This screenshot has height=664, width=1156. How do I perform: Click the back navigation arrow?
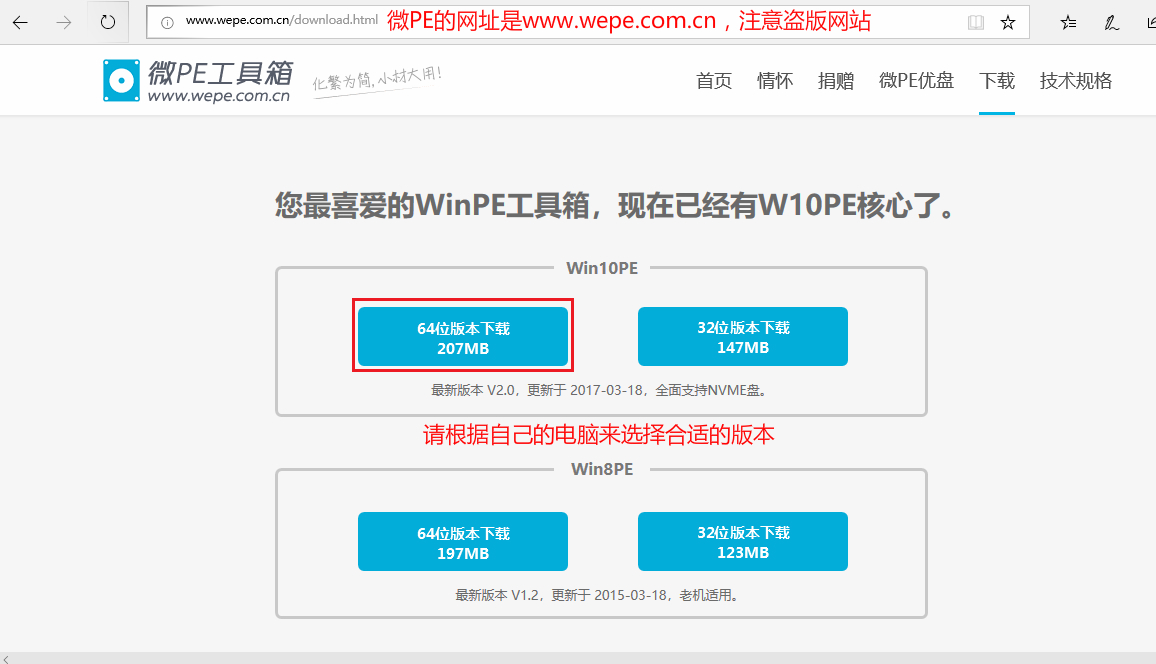click(x=20, y=21)
